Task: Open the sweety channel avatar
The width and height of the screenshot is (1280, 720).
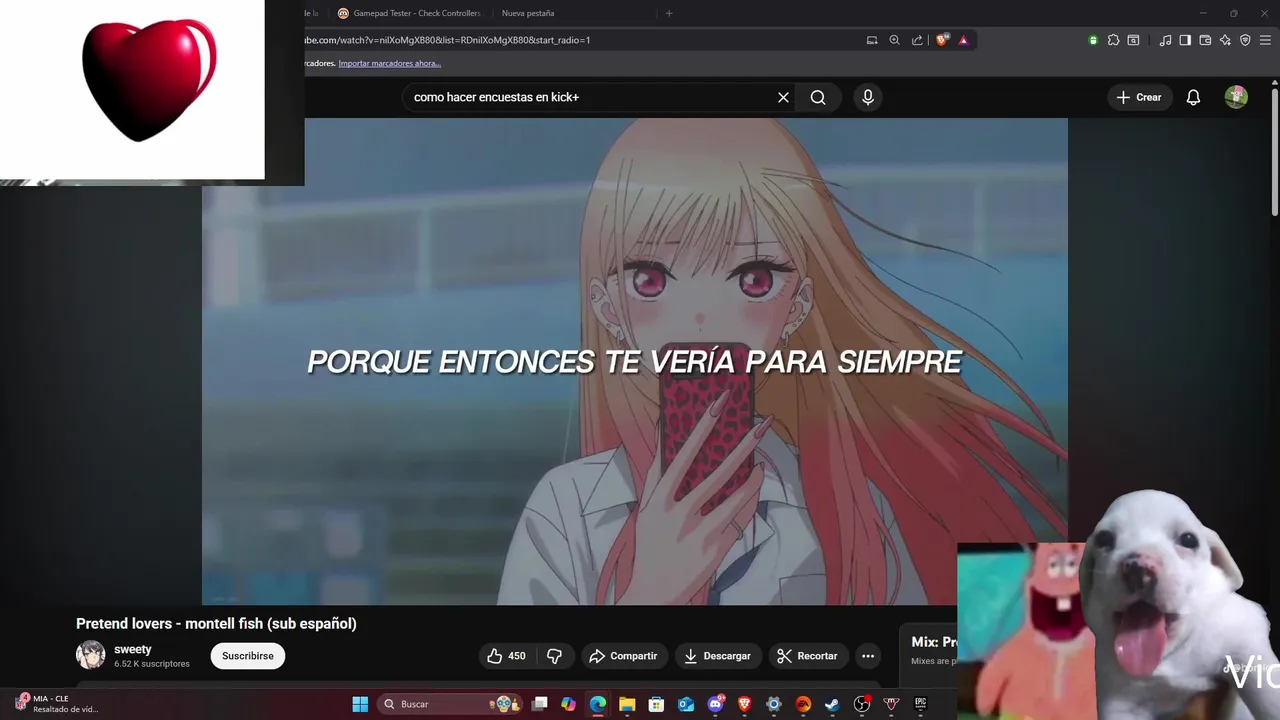Action: [x=90, y=655]
